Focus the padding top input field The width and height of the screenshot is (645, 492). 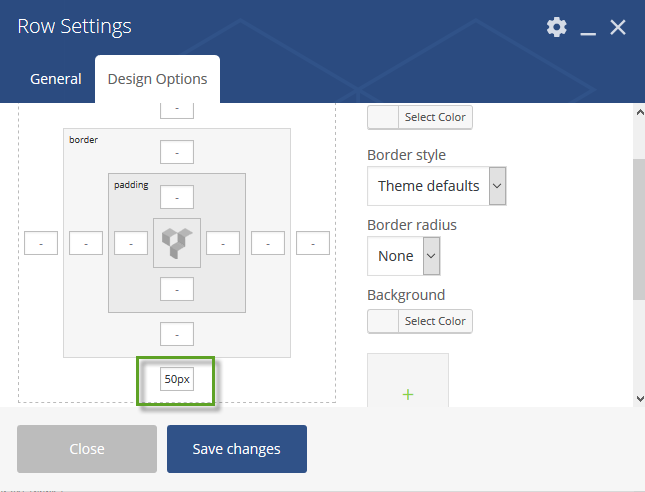177,197
